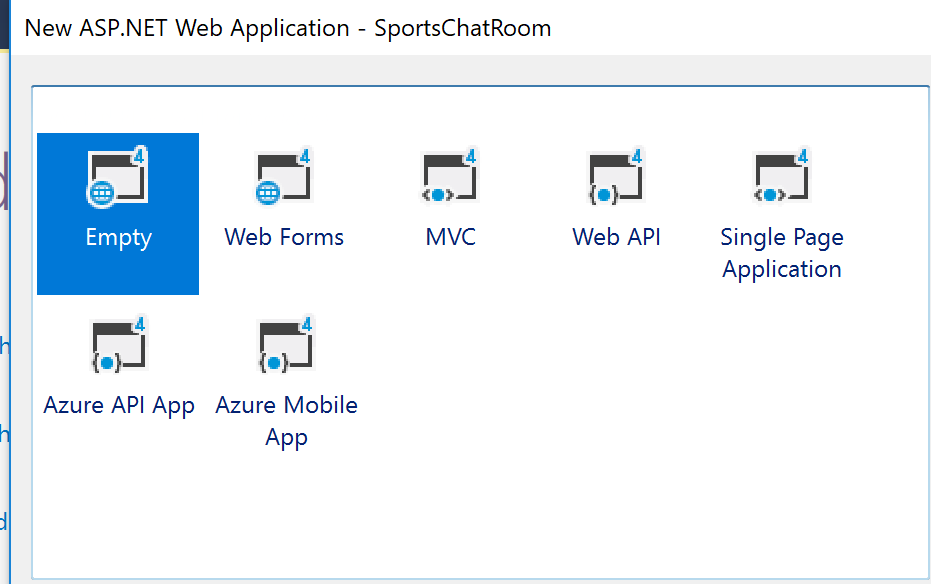Pick the MVC template icon

pos(450,178)
